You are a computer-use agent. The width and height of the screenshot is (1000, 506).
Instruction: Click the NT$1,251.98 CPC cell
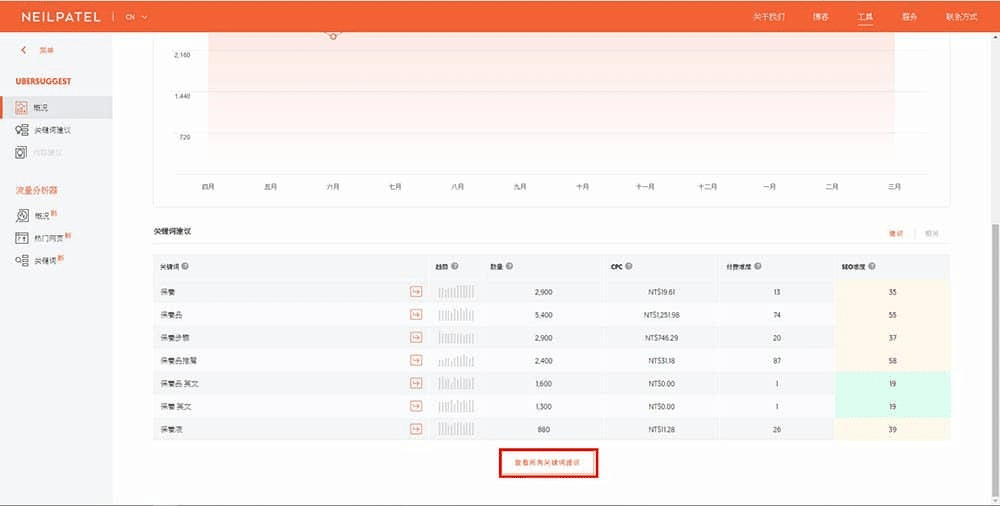pyautogui.click(x=661, y=315)
